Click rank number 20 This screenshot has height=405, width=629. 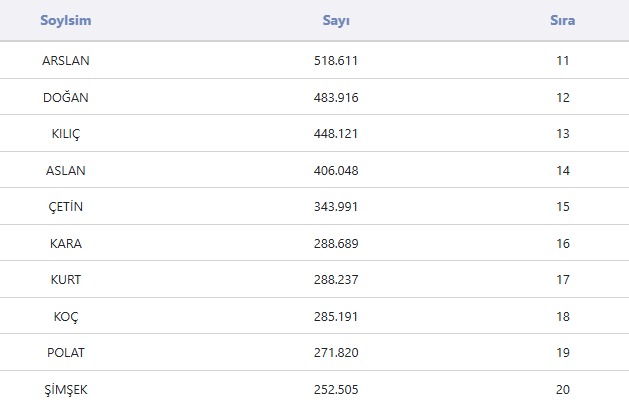tap(563, 389)
